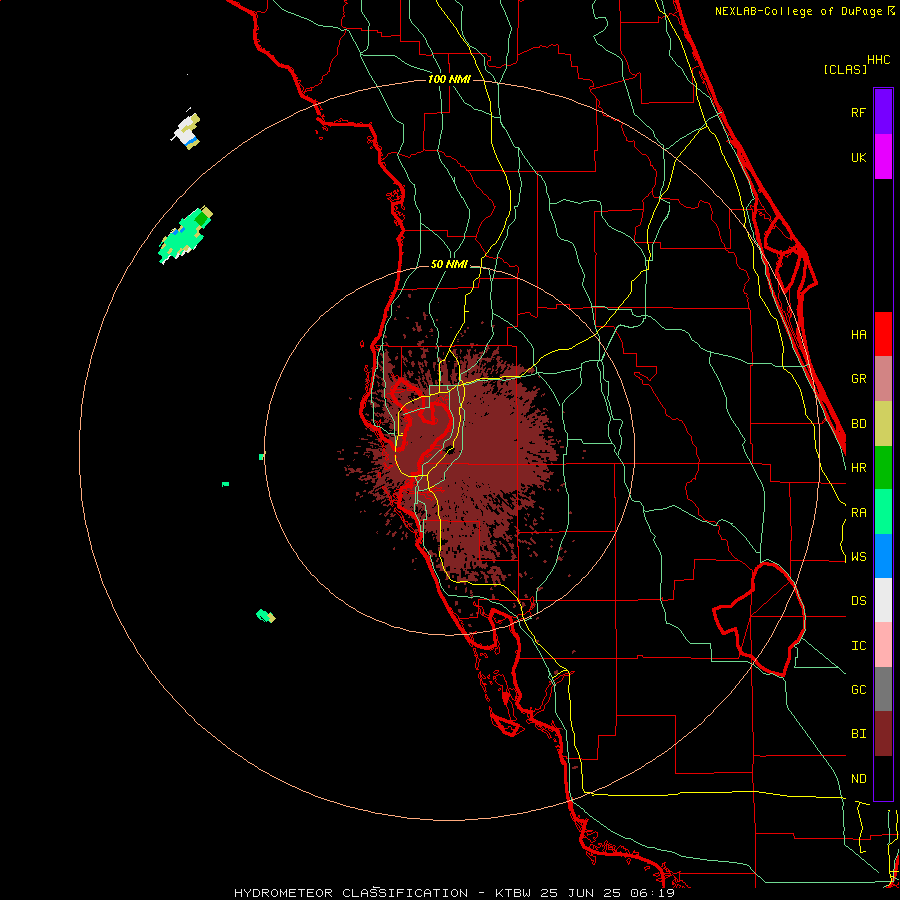Click the 'HYDROMETEOR CLASSIFICATION' title text

[x=351, y=893]
